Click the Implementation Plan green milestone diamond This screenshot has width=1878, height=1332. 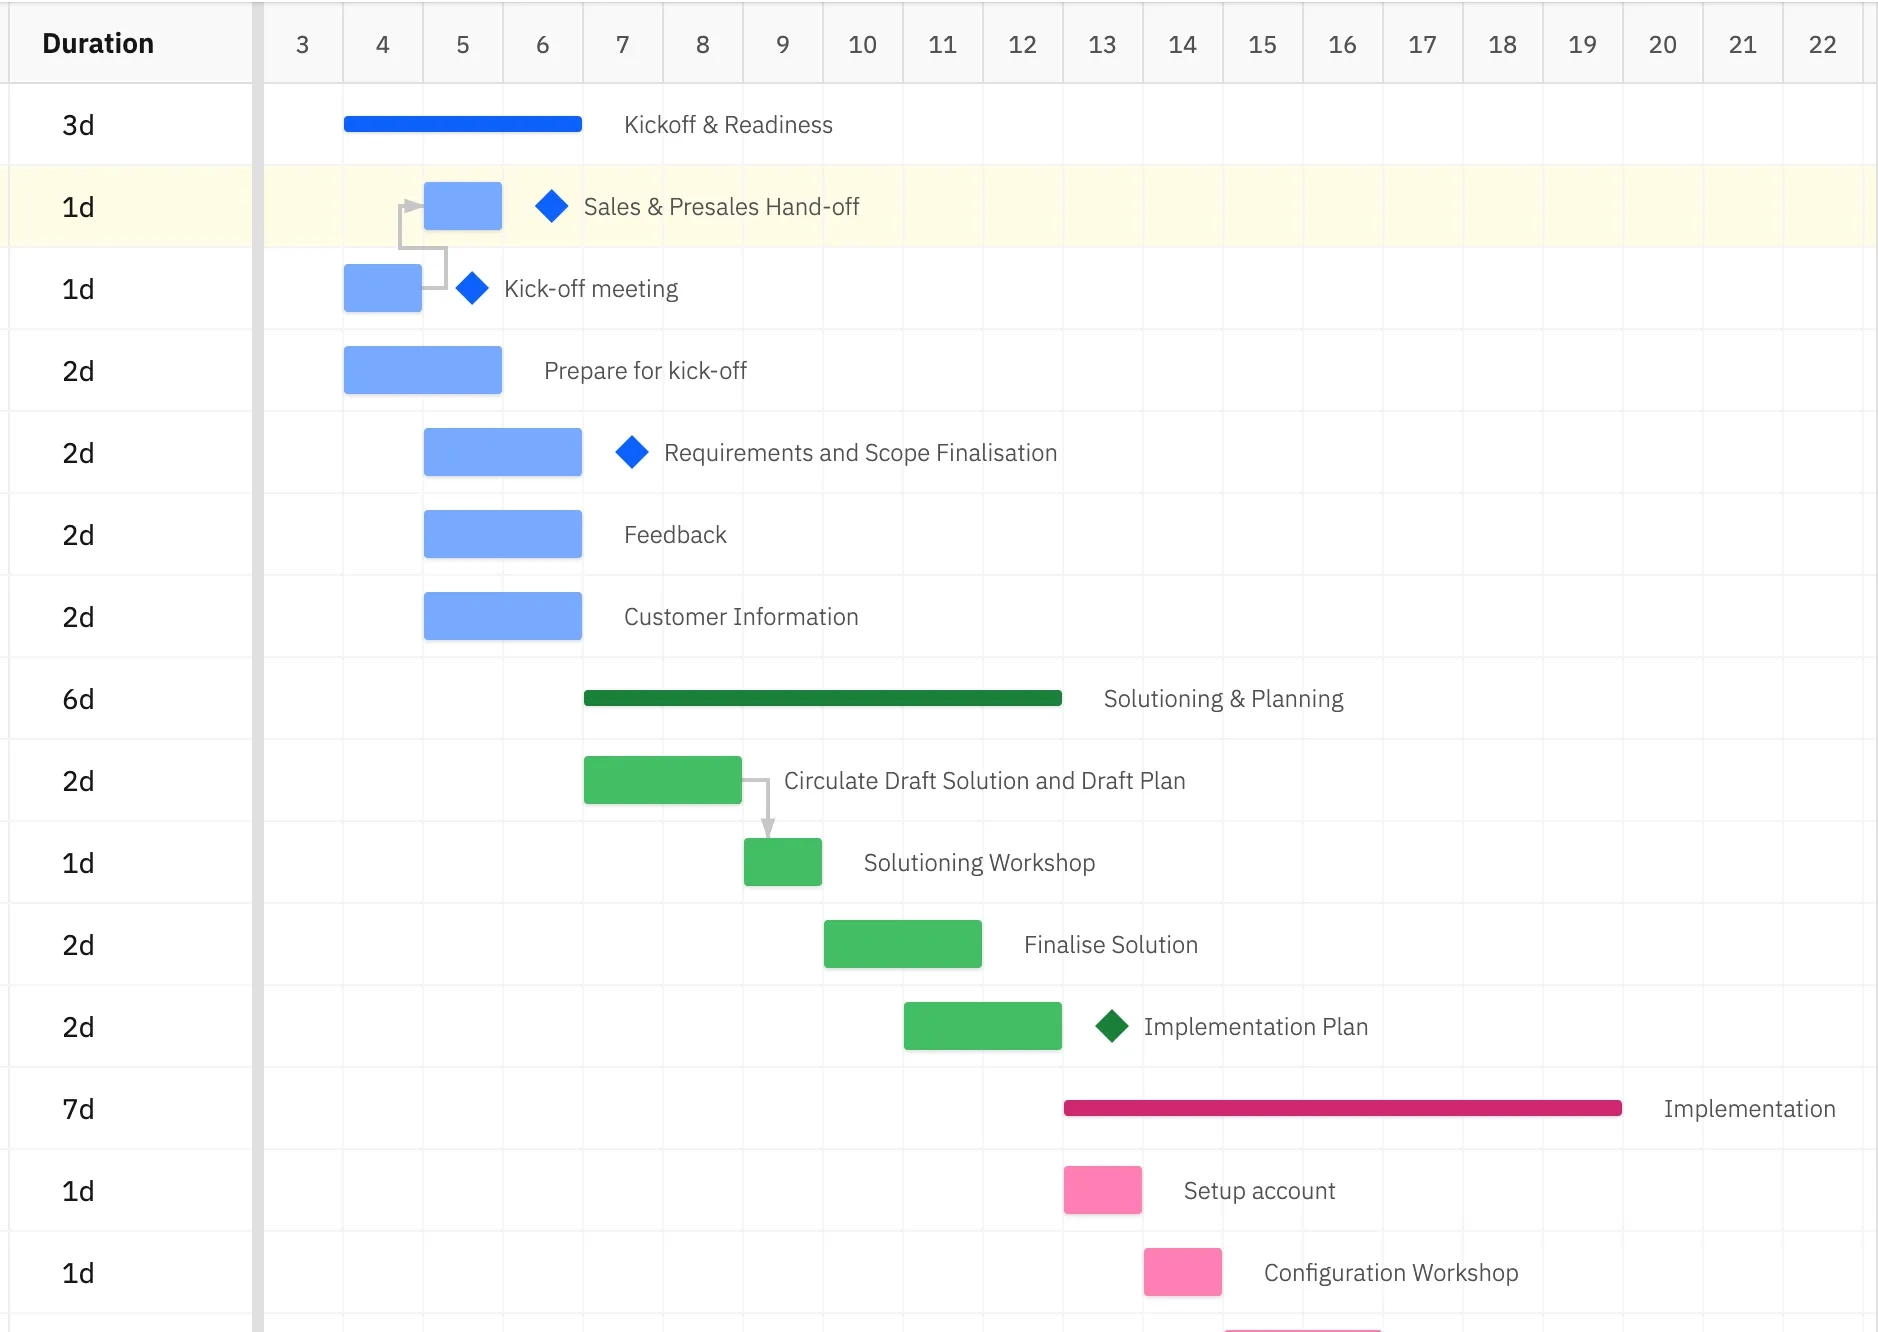click(x=1111, y=1026)
